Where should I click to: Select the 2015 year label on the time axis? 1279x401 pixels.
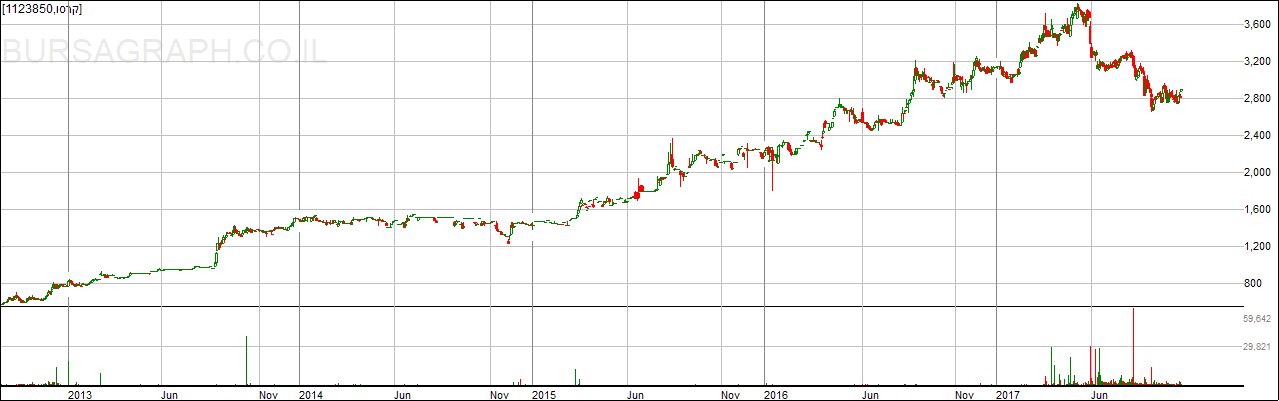coord(543,395)
